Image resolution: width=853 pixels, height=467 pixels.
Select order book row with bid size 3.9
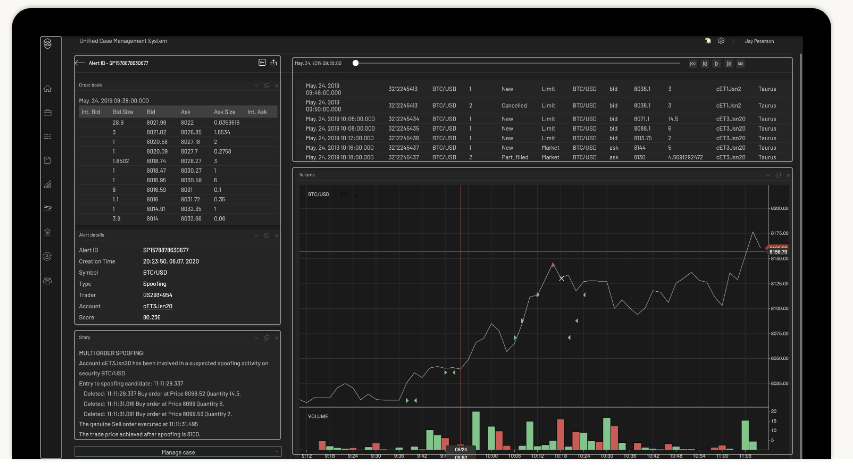point(178,218)
